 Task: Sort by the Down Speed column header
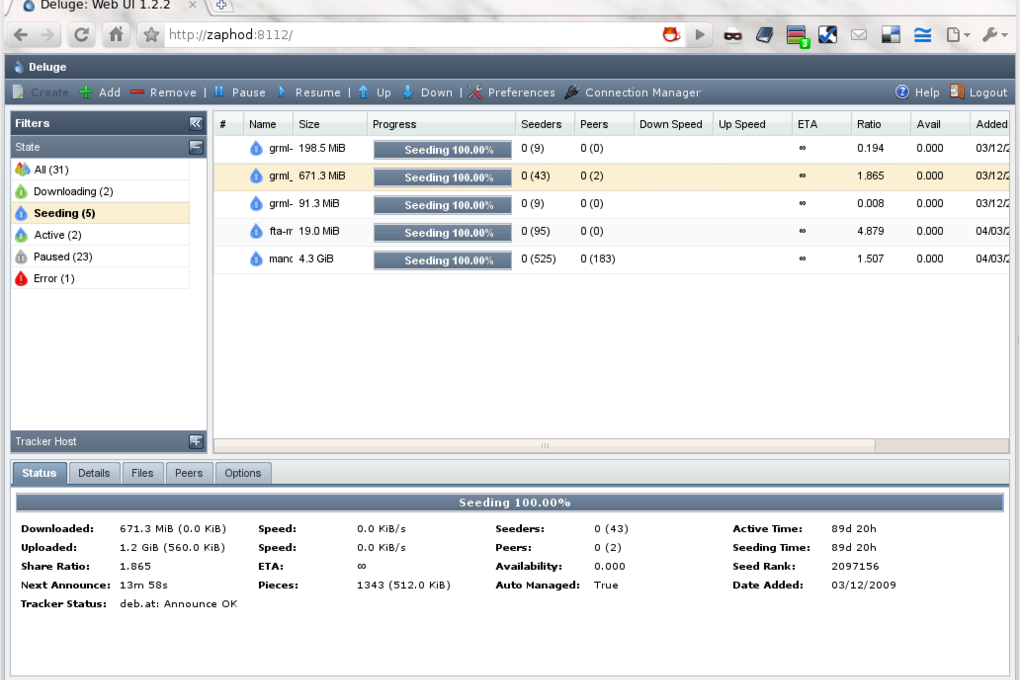pos(673,124)
